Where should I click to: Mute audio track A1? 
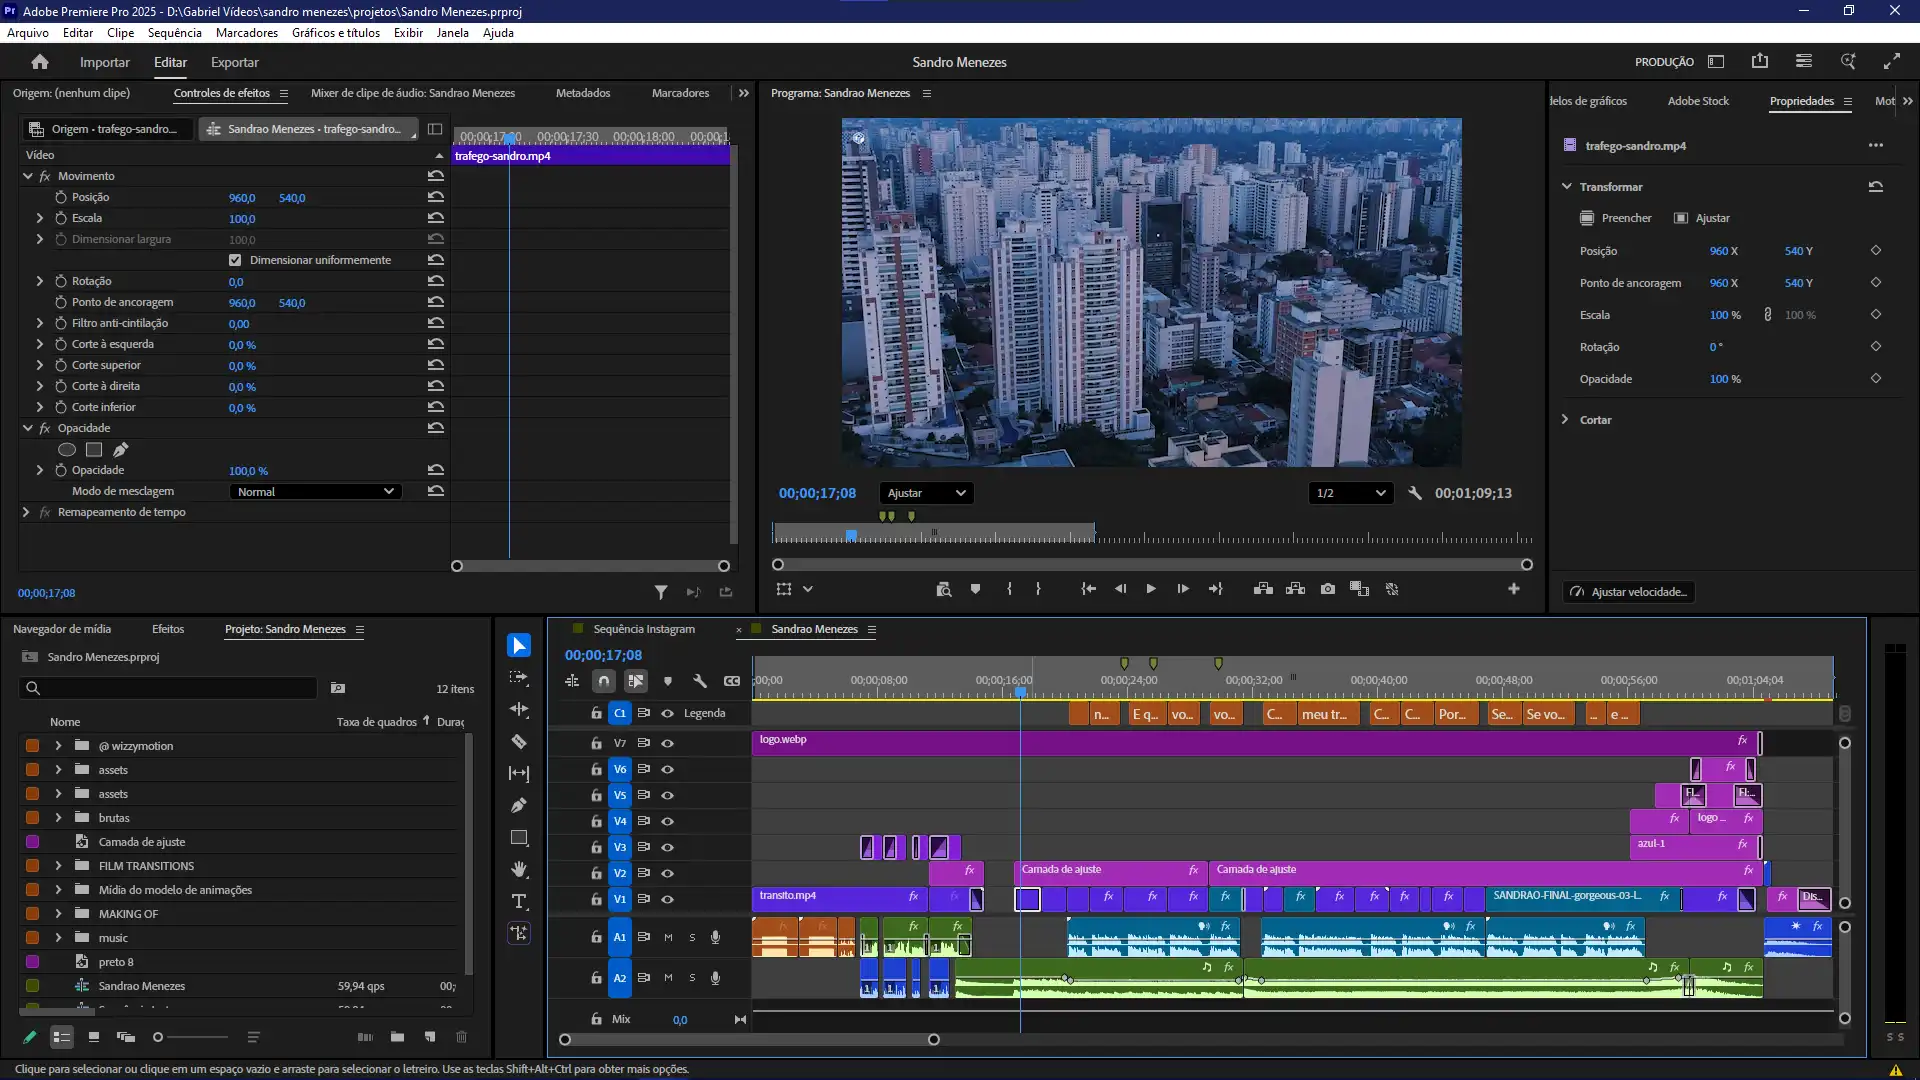point(668,937)
